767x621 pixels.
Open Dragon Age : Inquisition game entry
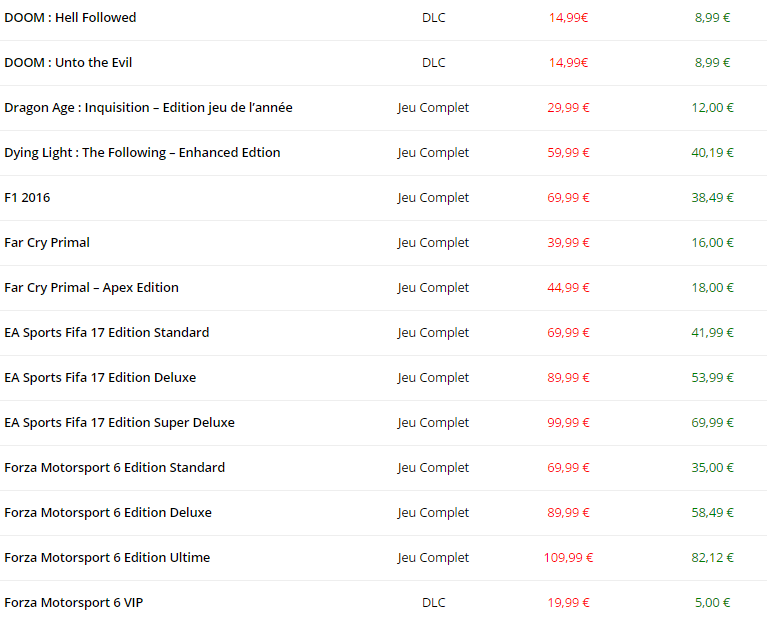click(x=148, y=108)
